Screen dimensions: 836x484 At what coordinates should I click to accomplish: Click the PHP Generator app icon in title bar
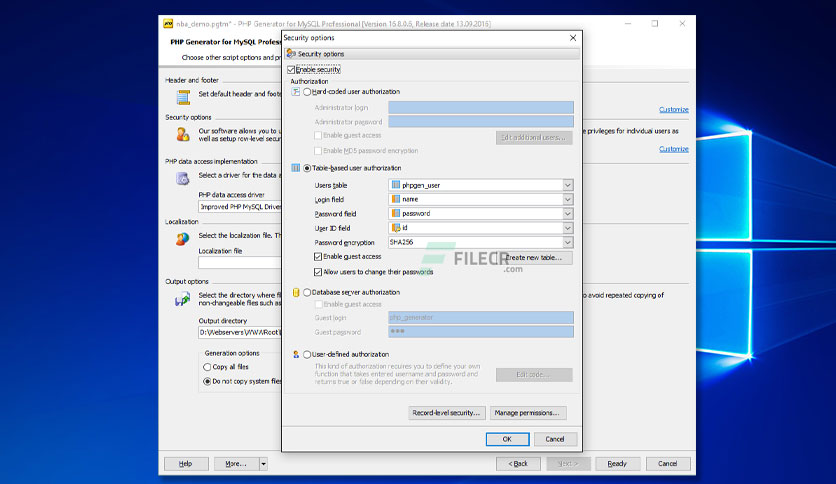168,23
